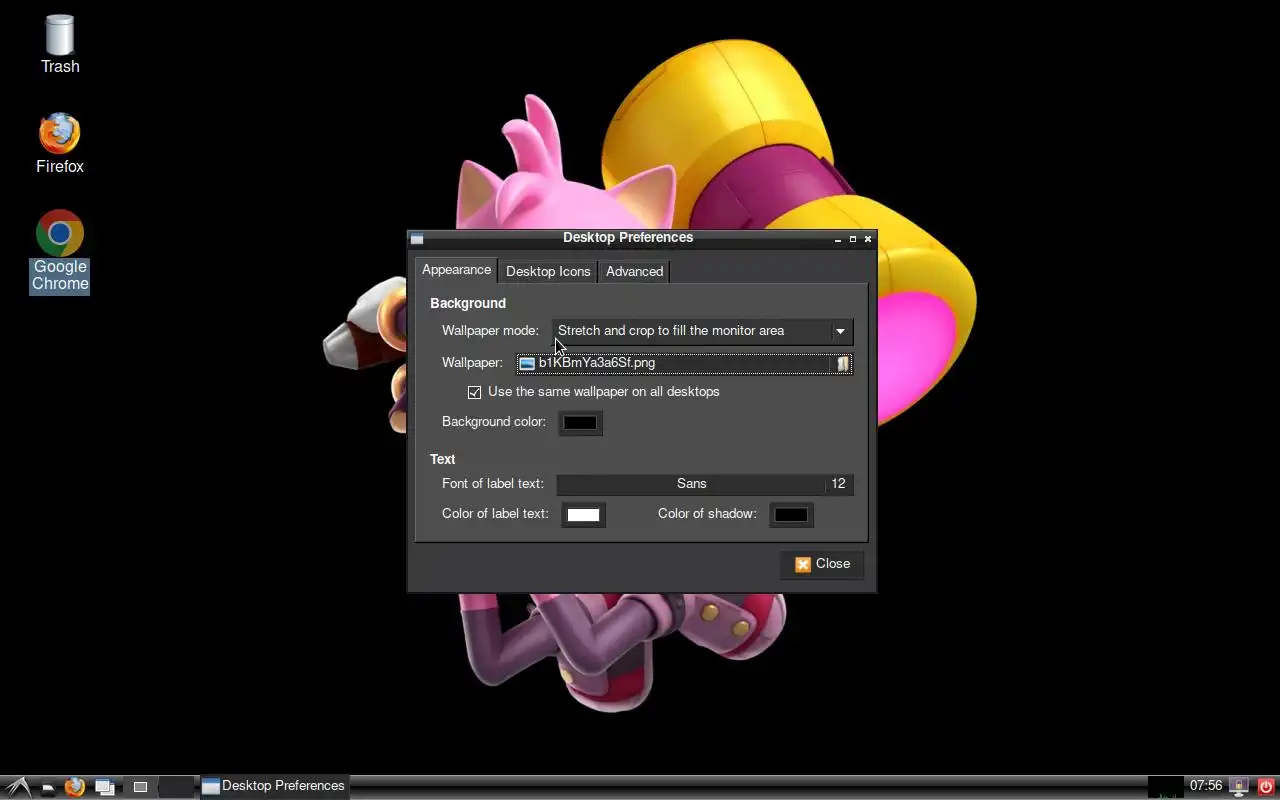
Task: Select the Google Chrome desktop icon
Action: coord(60,250)
